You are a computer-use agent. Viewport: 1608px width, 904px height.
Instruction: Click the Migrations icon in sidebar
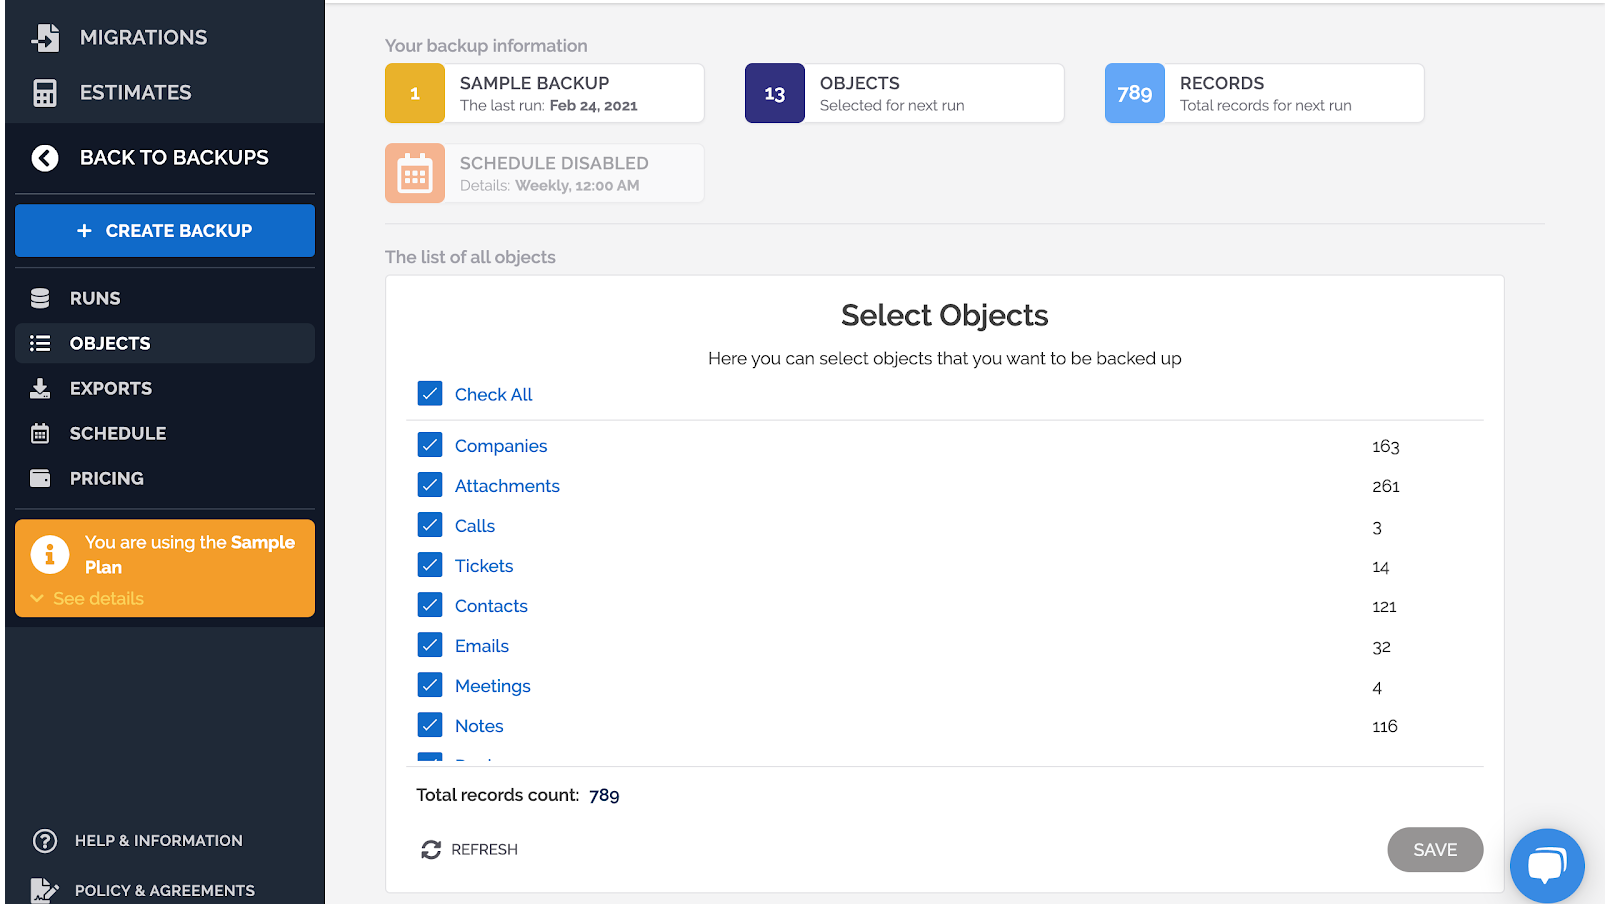coord(45,38)
